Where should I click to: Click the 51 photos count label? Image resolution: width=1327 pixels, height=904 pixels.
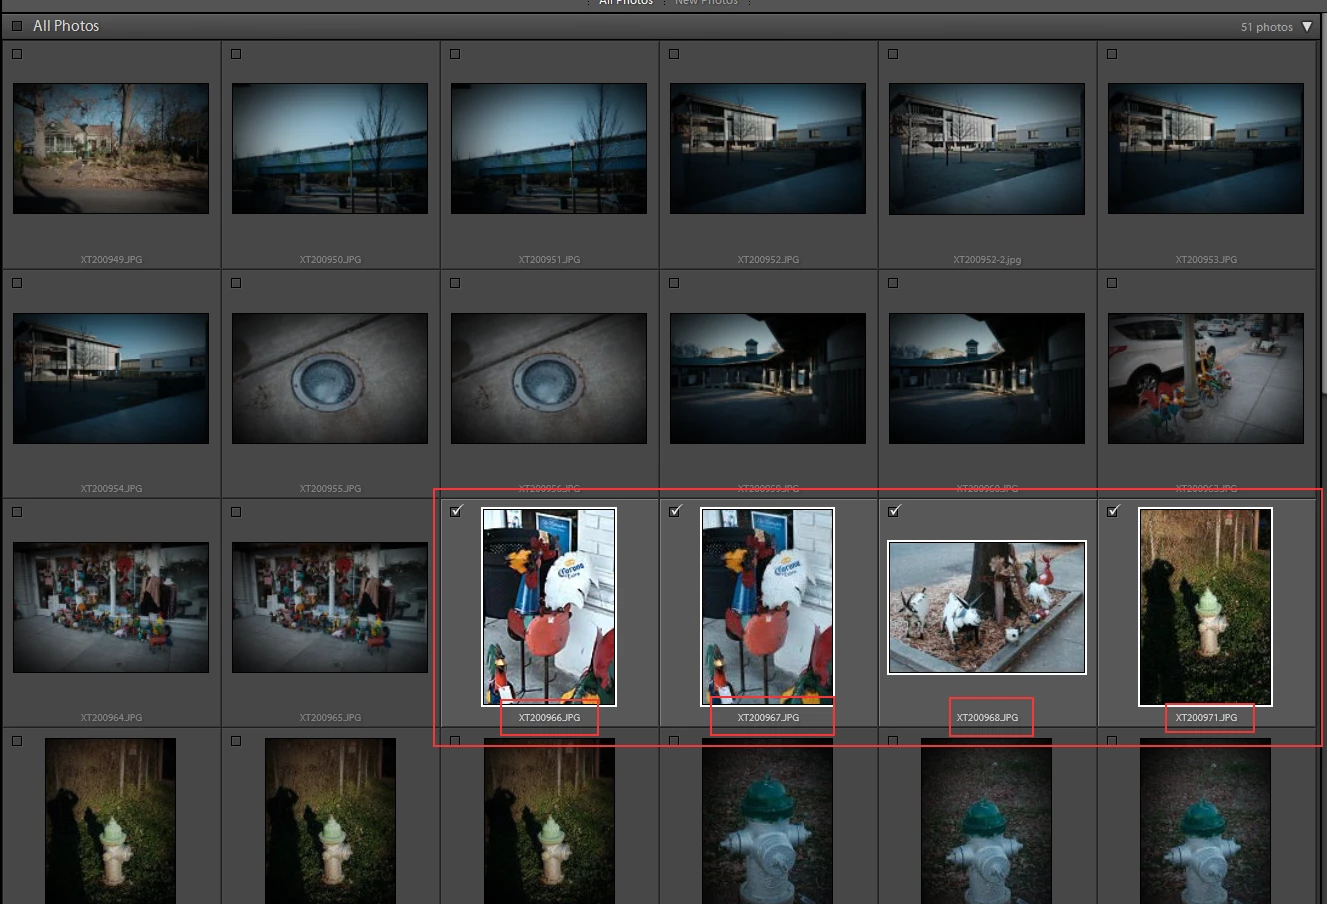1266,27
